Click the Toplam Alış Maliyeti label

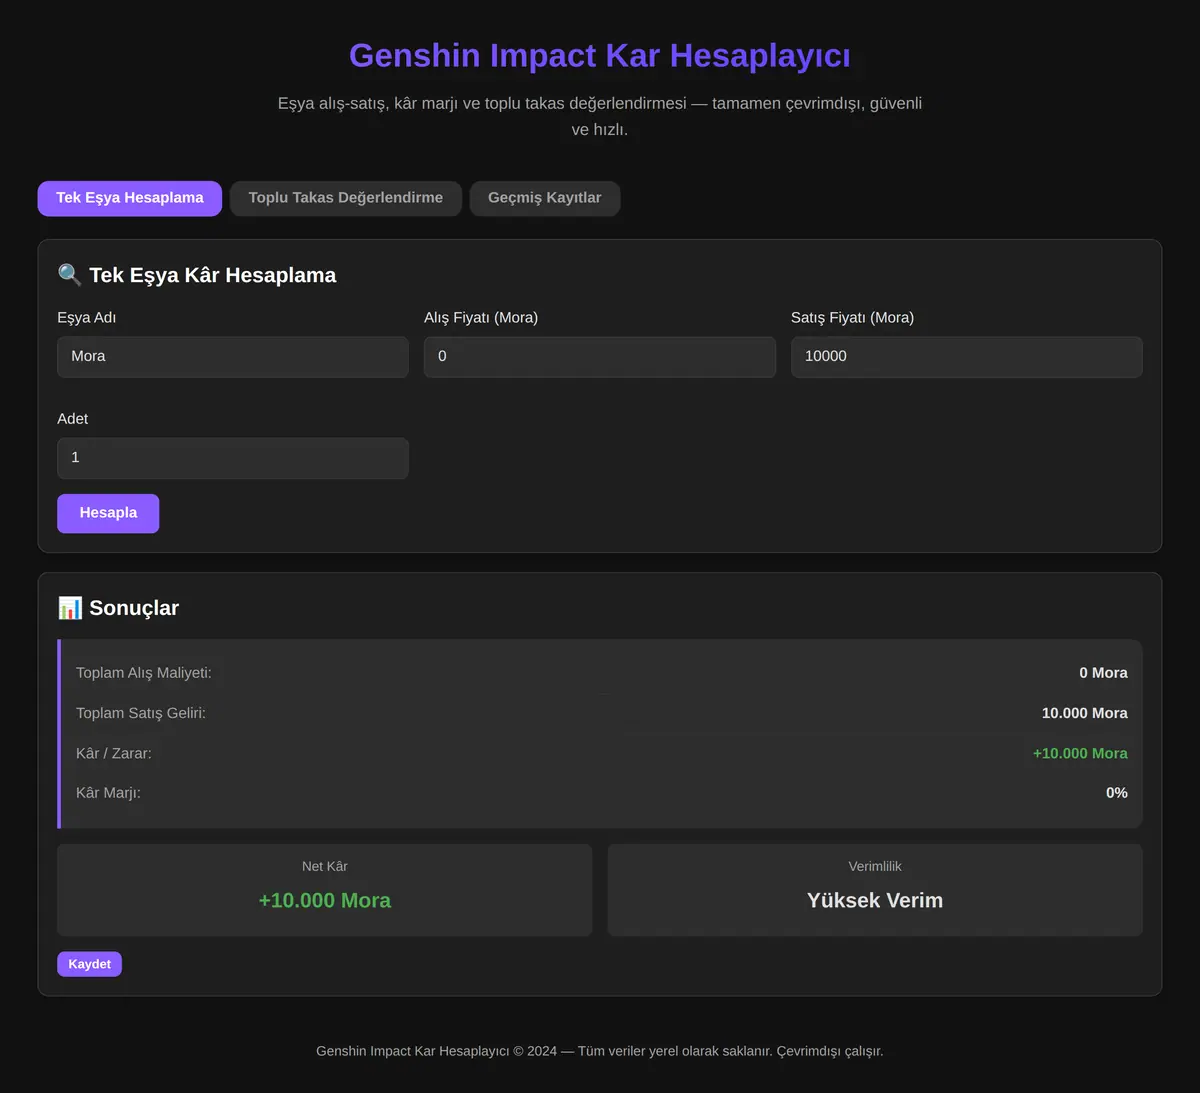[x=144, y=673]
